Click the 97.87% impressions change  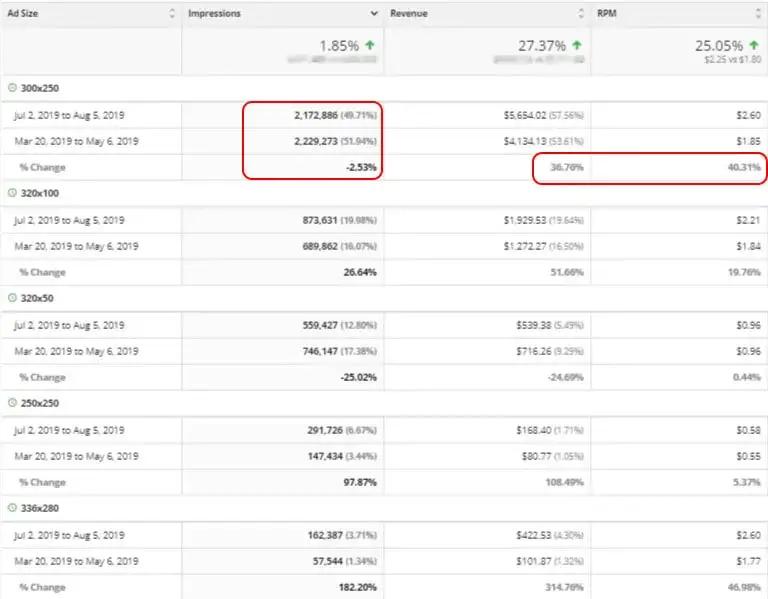(360, 482)
